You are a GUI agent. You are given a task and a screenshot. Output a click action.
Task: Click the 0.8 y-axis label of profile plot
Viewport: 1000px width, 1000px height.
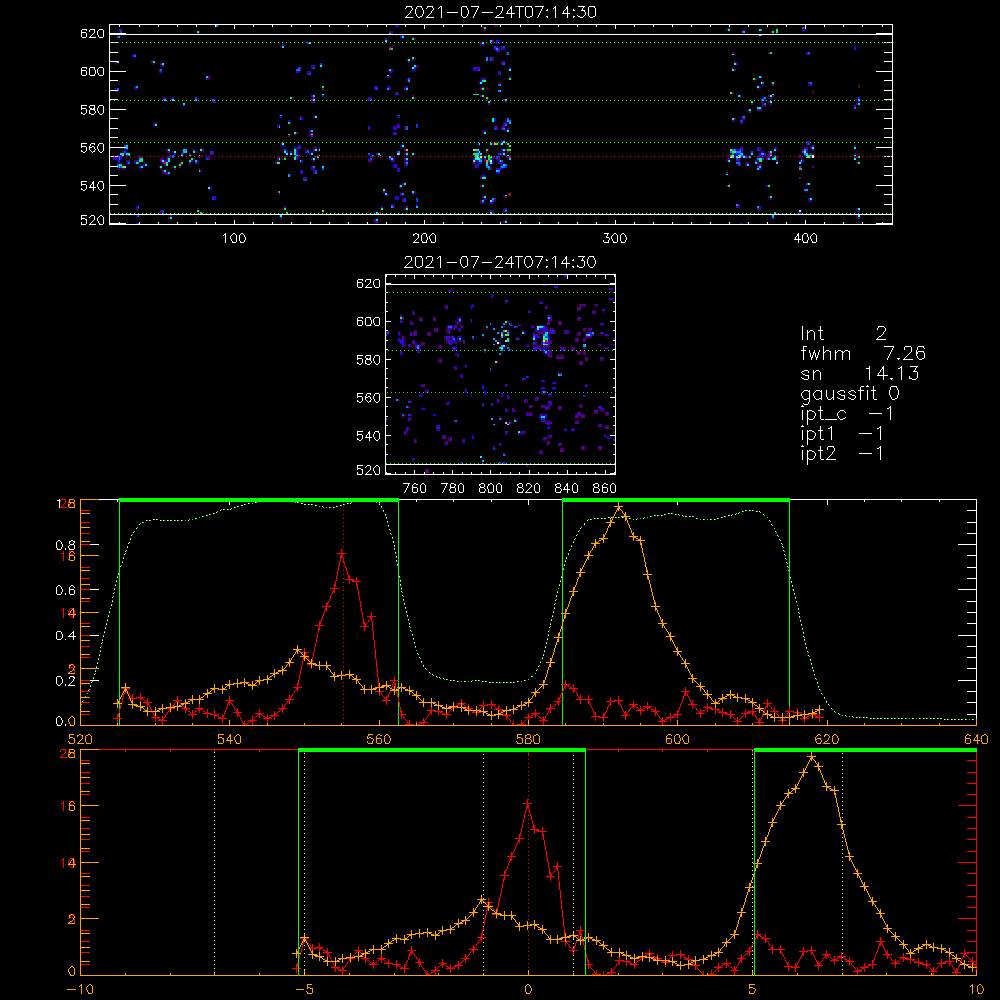[65, 545]
